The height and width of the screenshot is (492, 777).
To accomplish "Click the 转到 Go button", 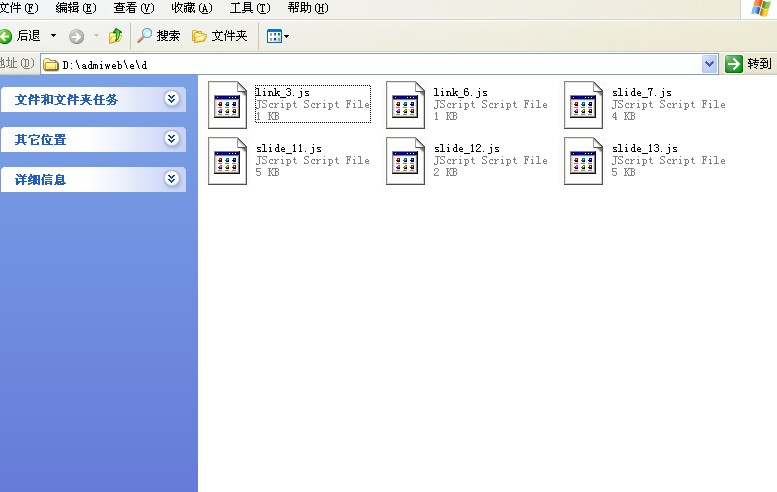I will coord(749,64).
